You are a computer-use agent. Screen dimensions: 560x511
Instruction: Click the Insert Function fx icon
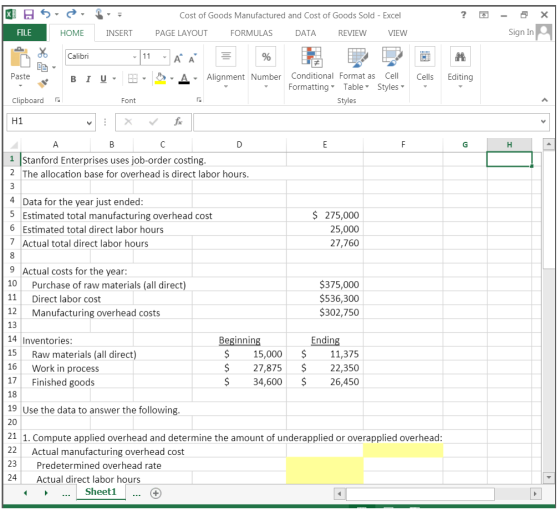pos(178,122)
